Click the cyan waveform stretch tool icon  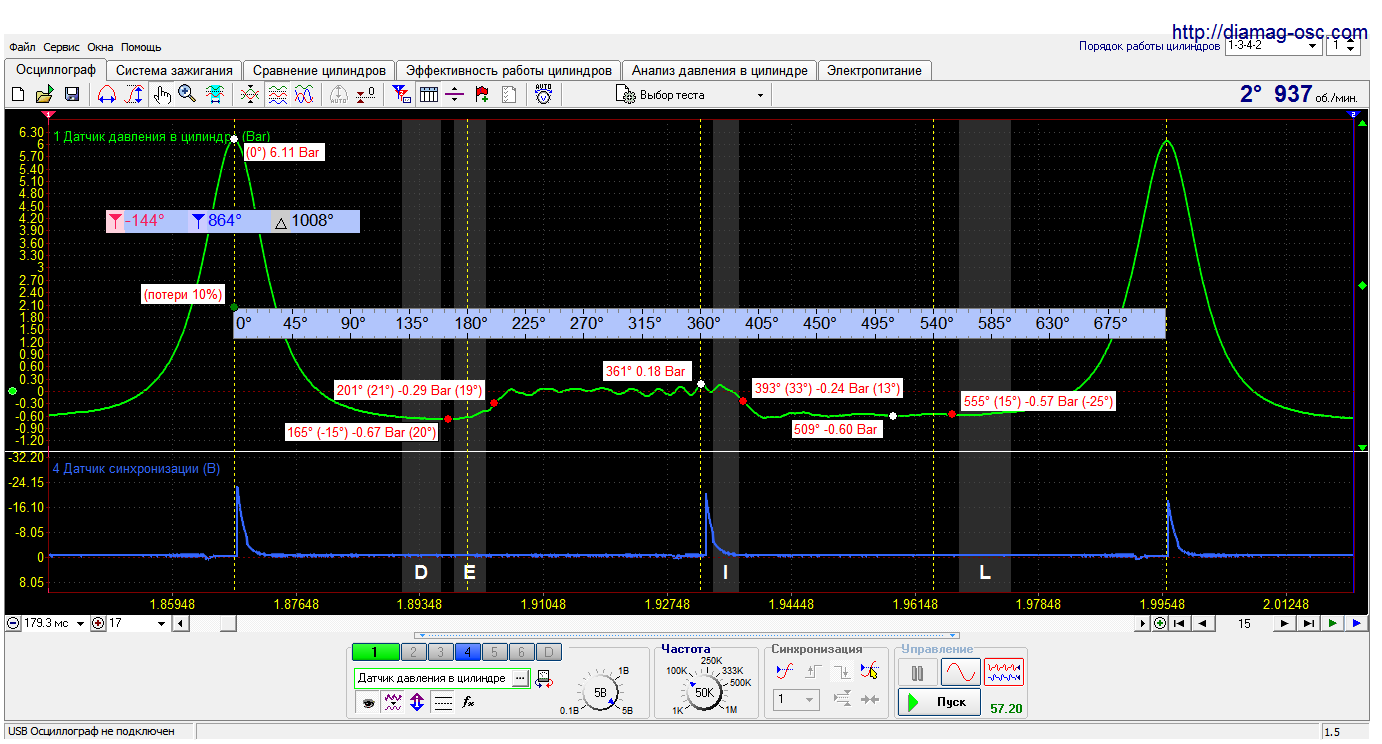point(215,94)
